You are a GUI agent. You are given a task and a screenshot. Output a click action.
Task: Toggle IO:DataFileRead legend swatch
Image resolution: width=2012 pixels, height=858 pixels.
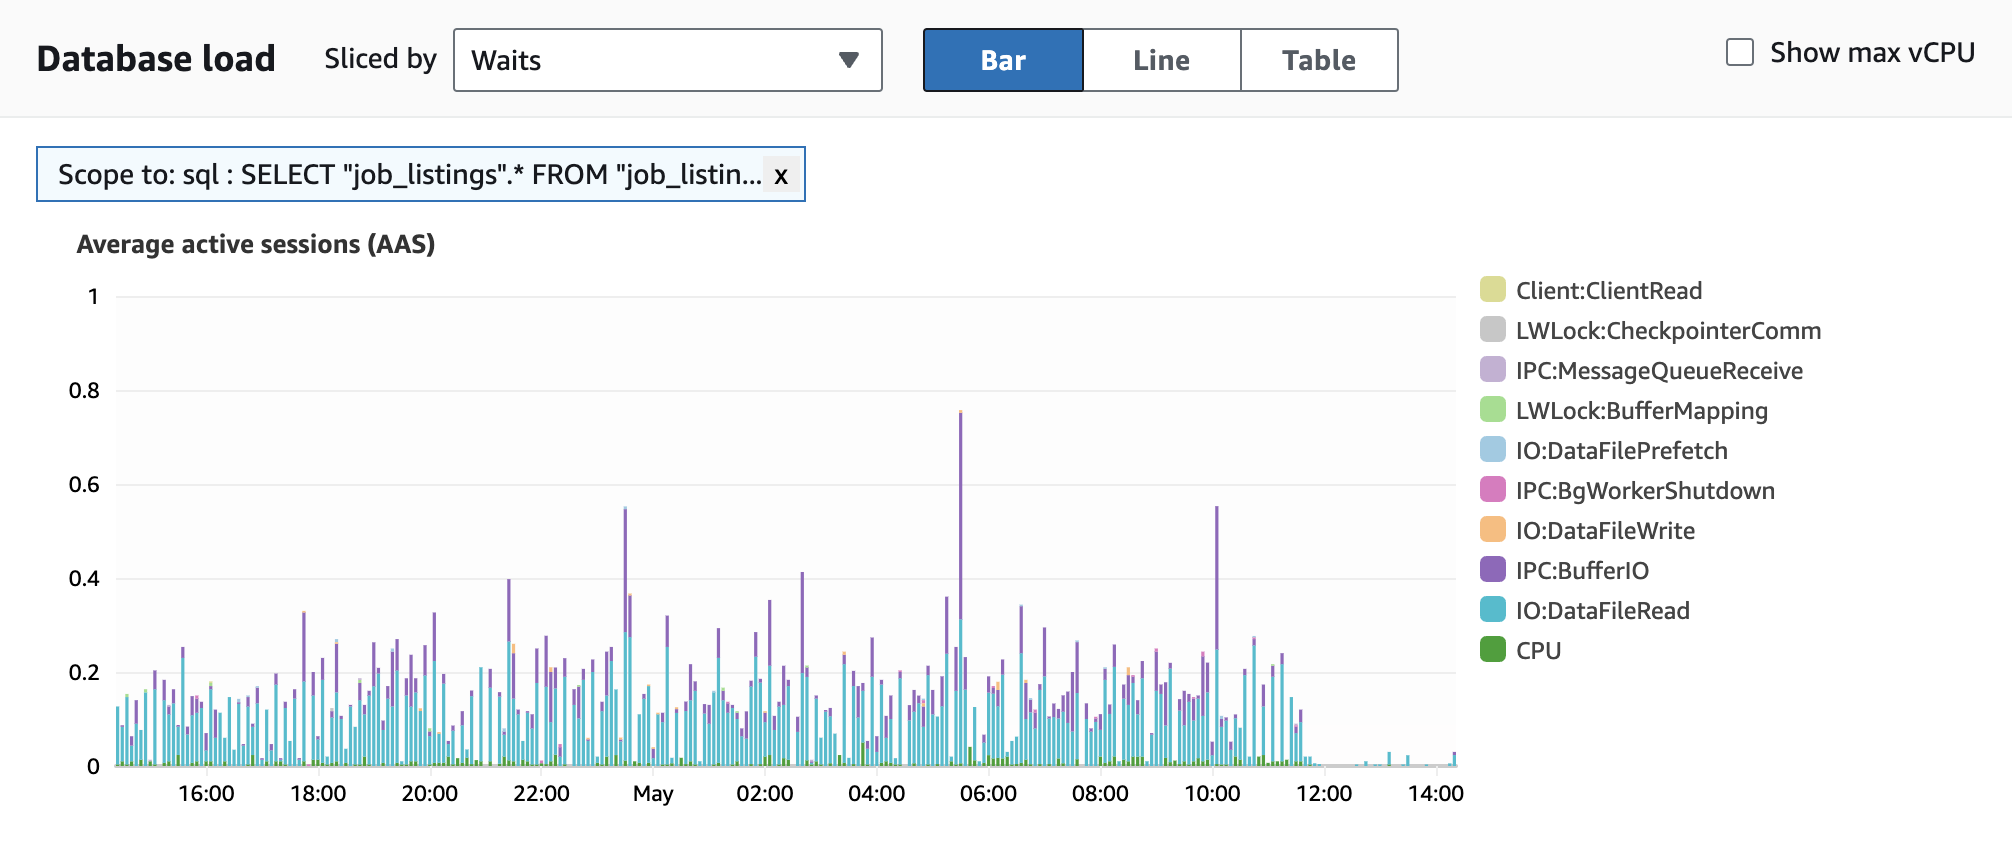[1493, 610]
